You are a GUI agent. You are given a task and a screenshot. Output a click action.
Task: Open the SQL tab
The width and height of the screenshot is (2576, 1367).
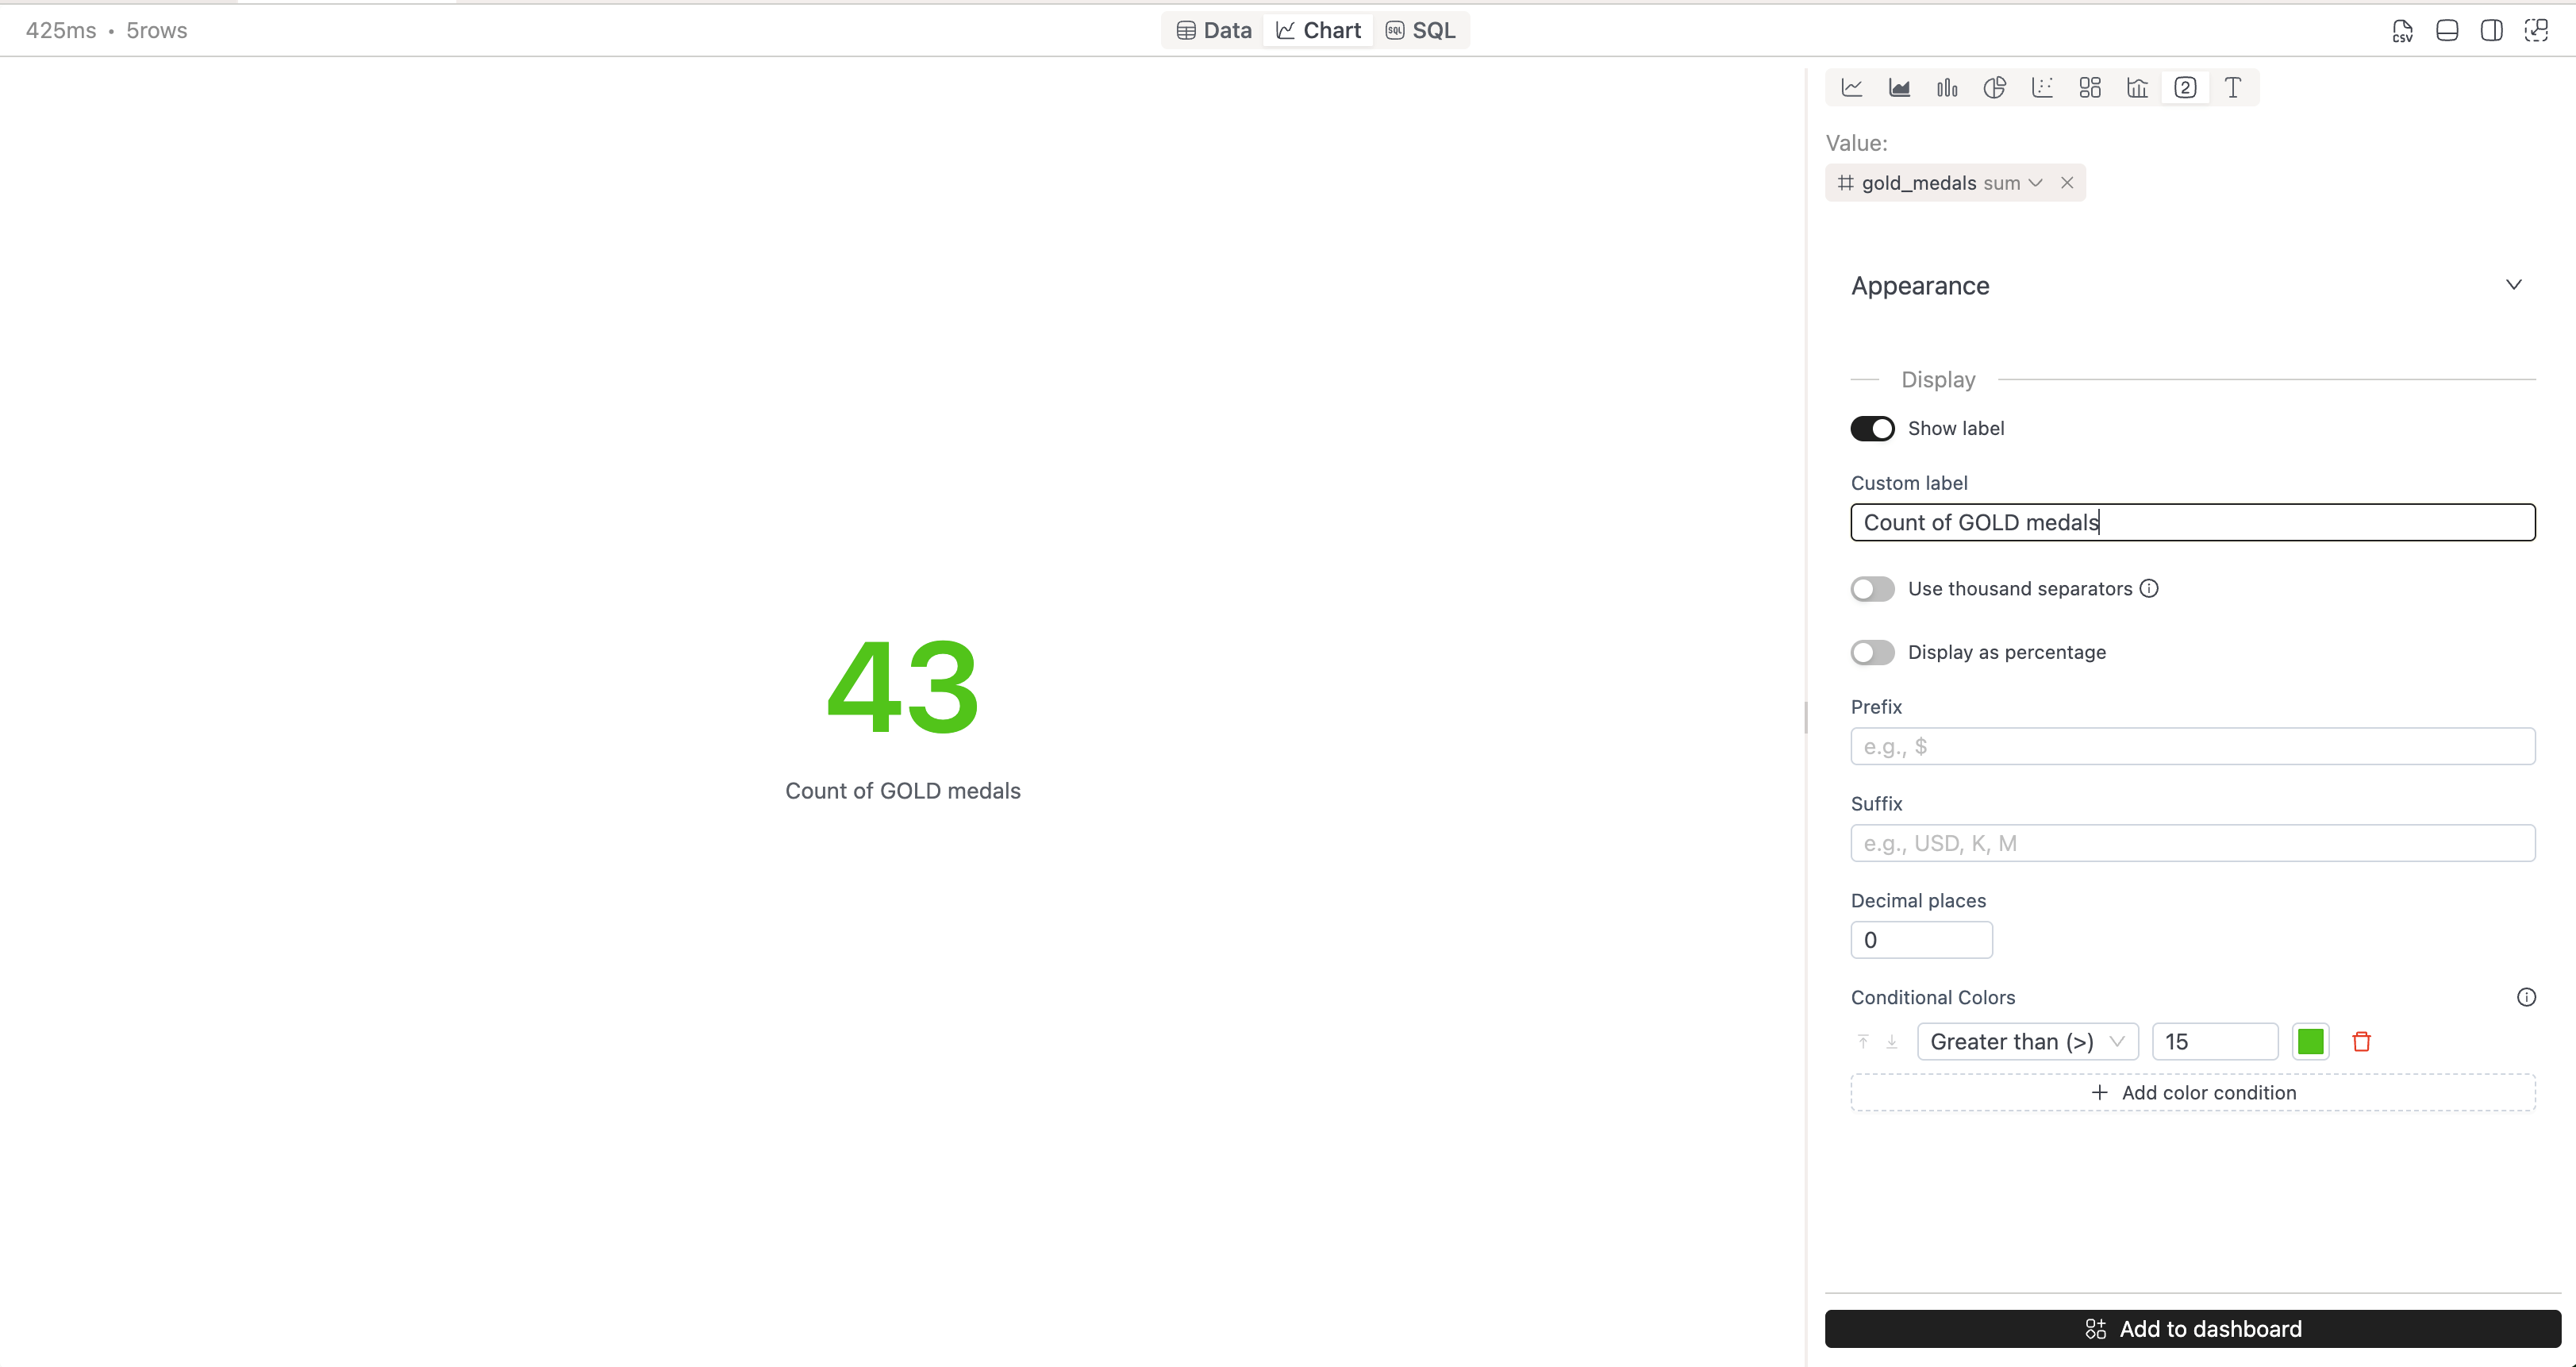pyautogui.click(x=1420, y=31)
